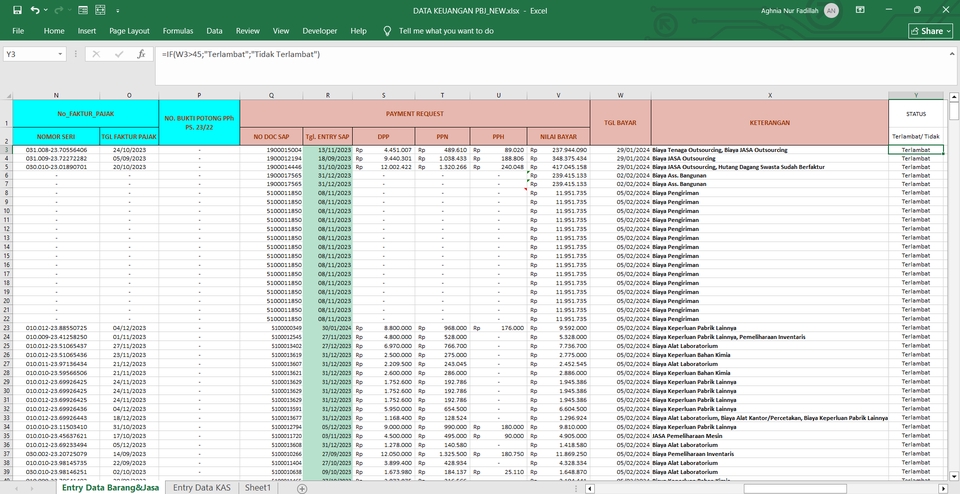The width and height of the screenshot is (960, 494).
Task: Select the Y column header
Action: pos(916,95)
